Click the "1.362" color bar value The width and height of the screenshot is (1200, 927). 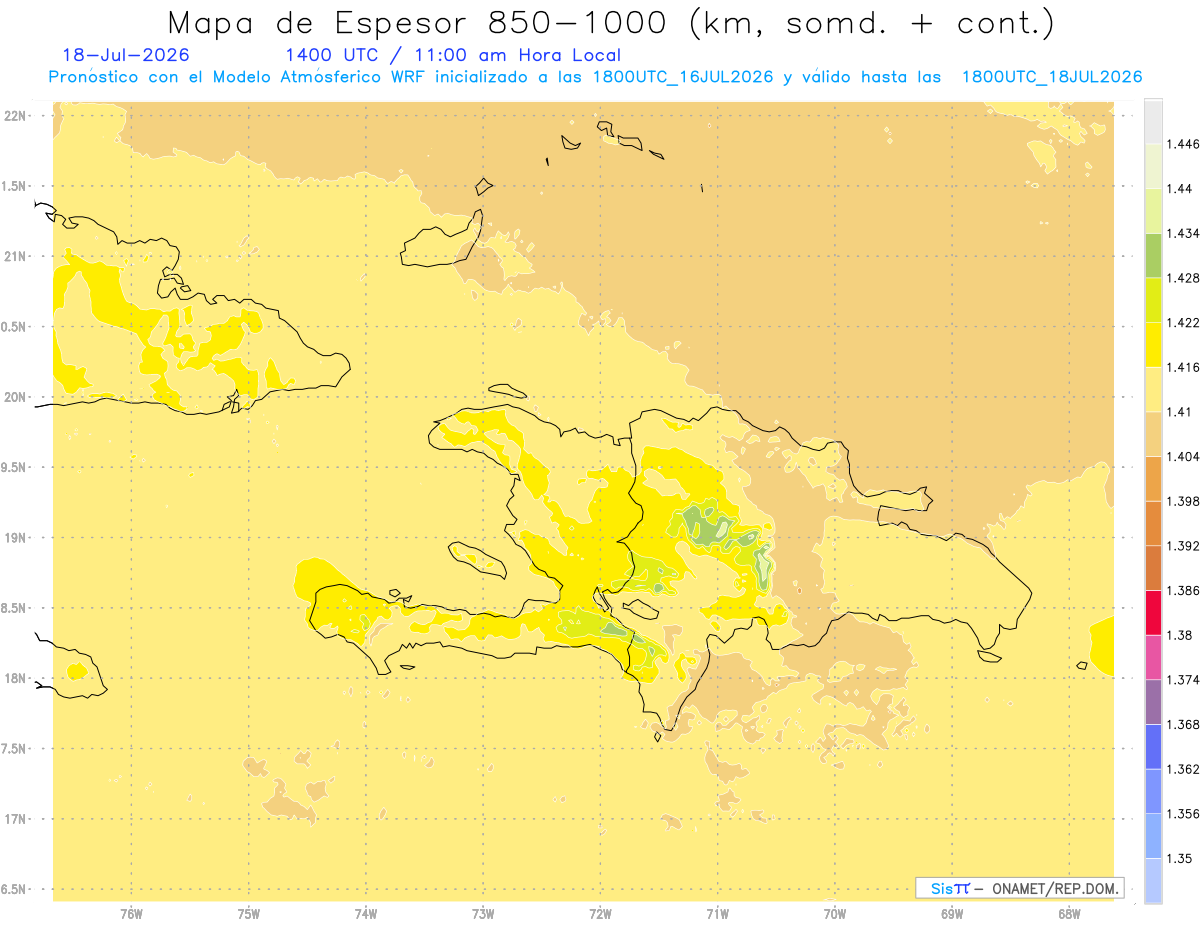coord(1182,769)
